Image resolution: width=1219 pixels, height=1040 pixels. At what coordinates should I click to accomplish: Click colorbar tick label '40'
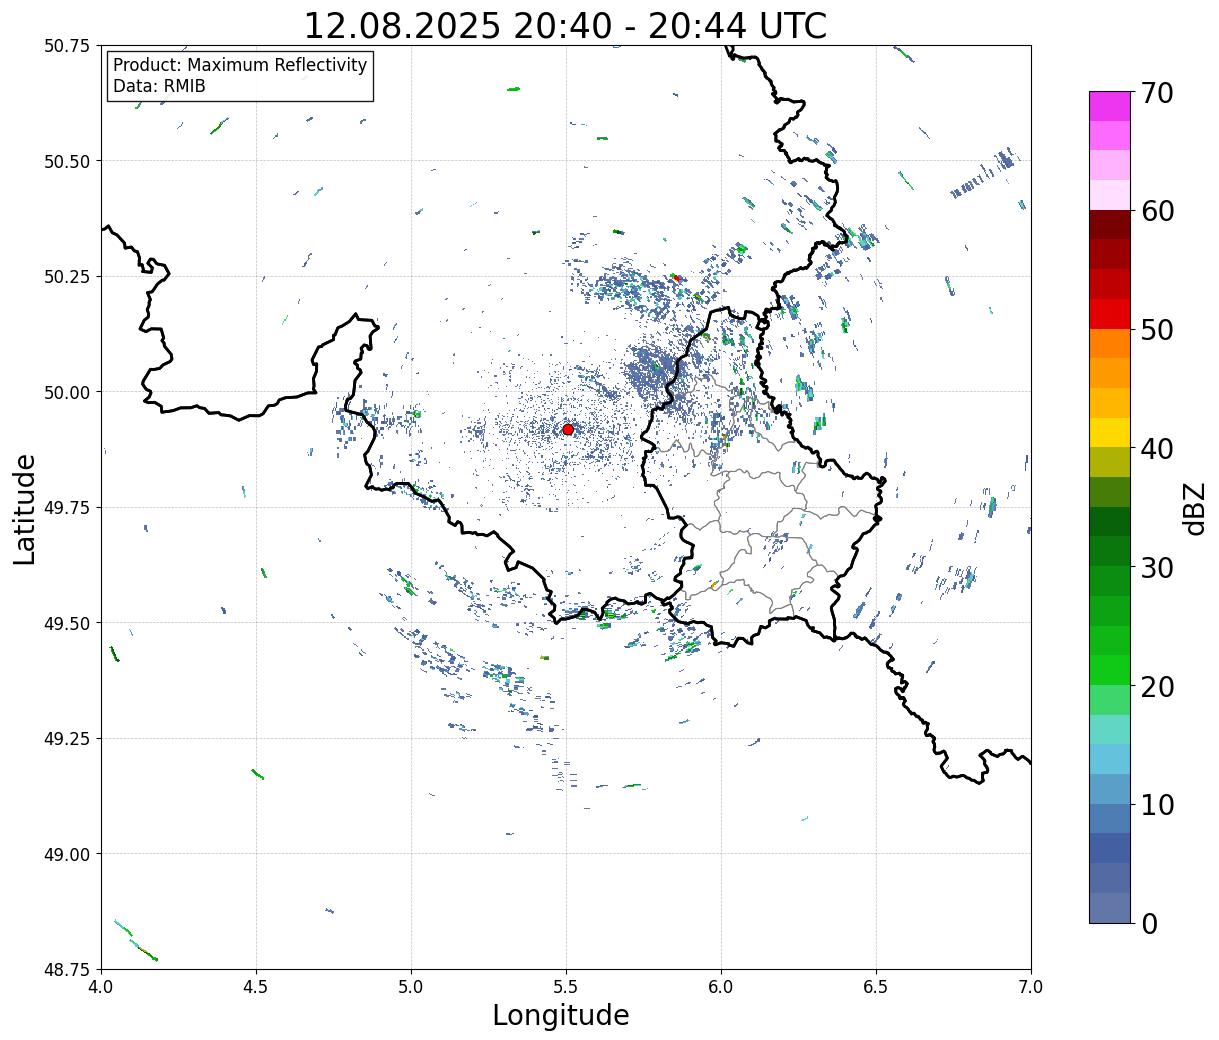pos(1157,449)
